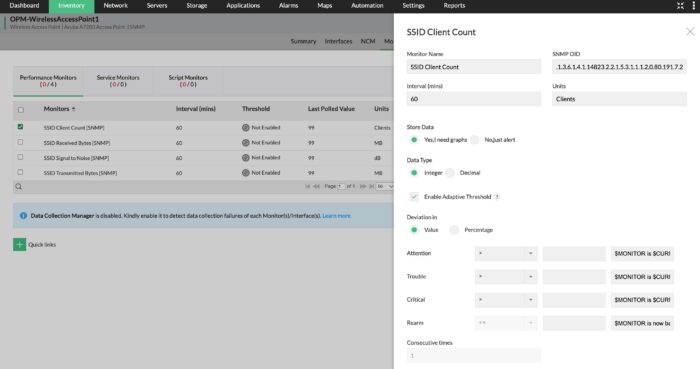Click the fullscreen expand icon in top bar
700x369 pixels.
(x=680, y=6)
